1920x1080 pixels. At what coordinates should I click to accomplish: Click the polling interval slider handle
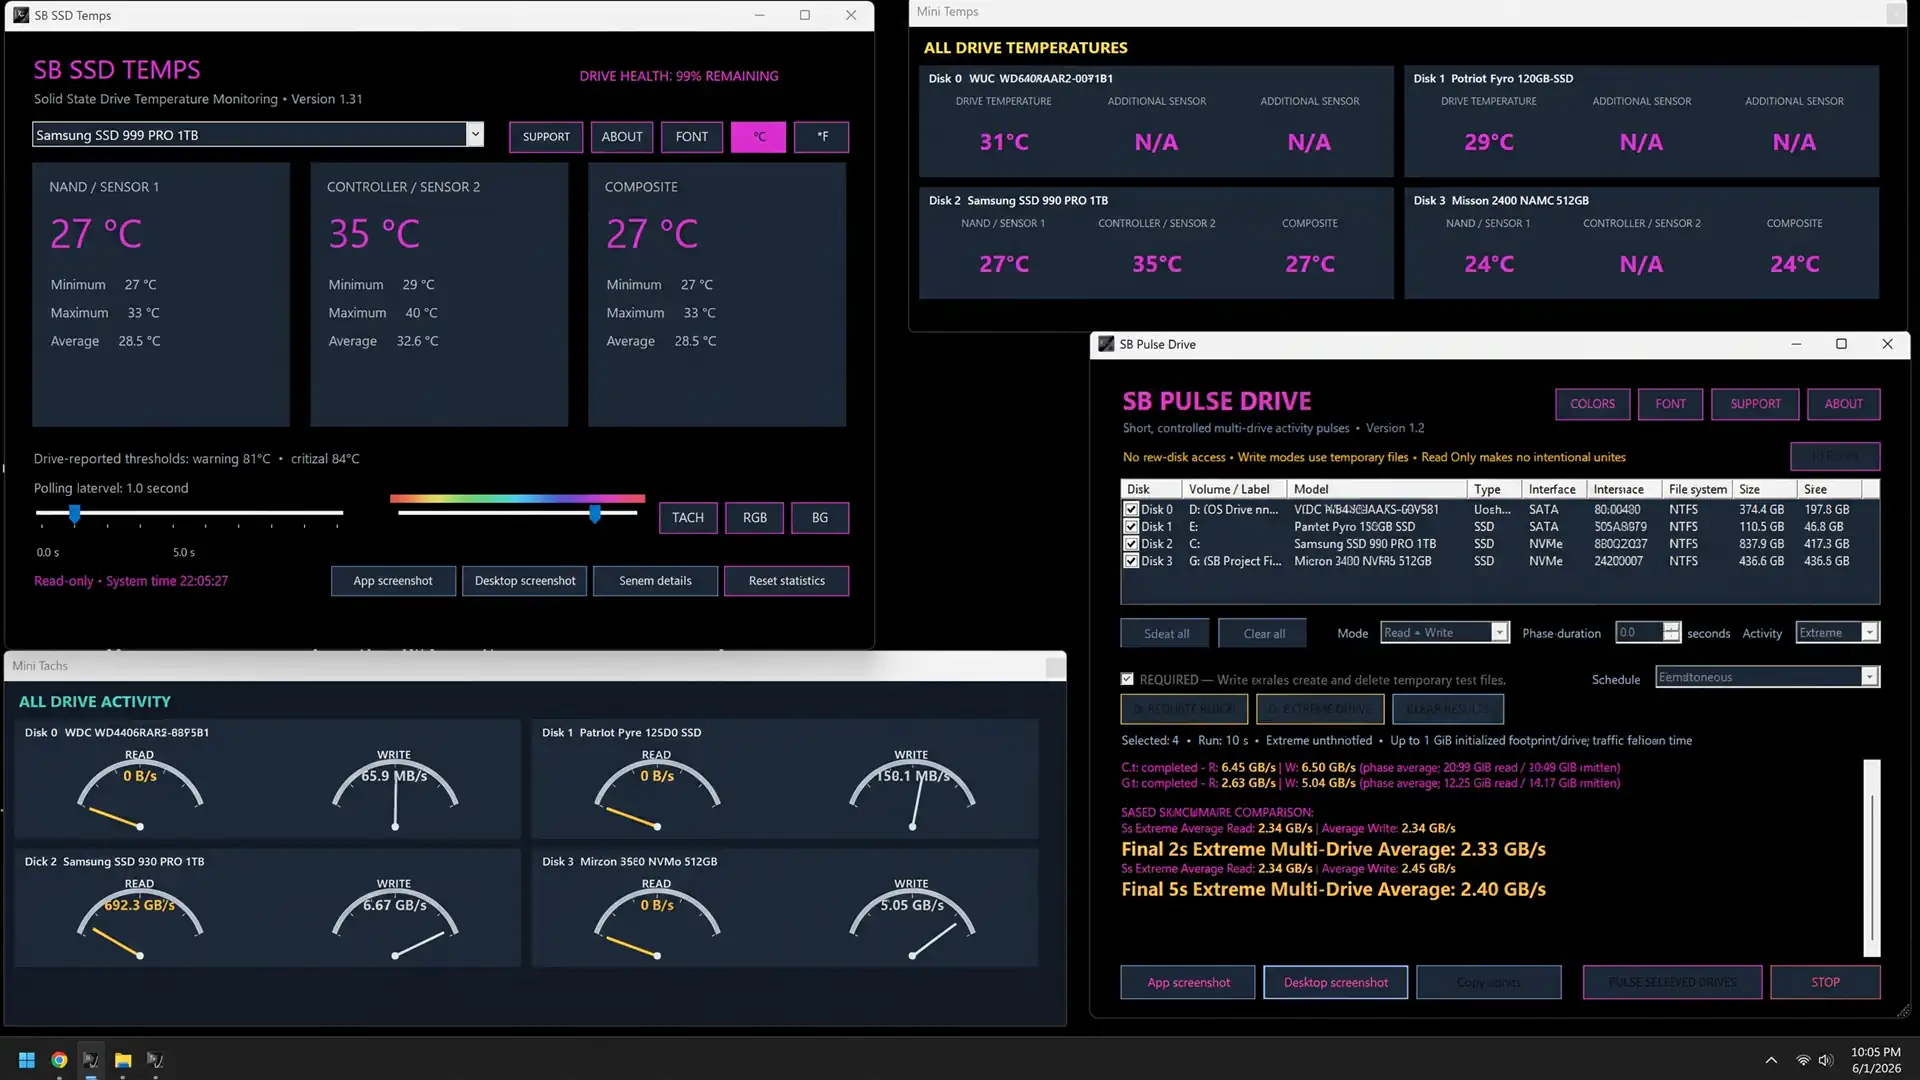pos(75,514)
